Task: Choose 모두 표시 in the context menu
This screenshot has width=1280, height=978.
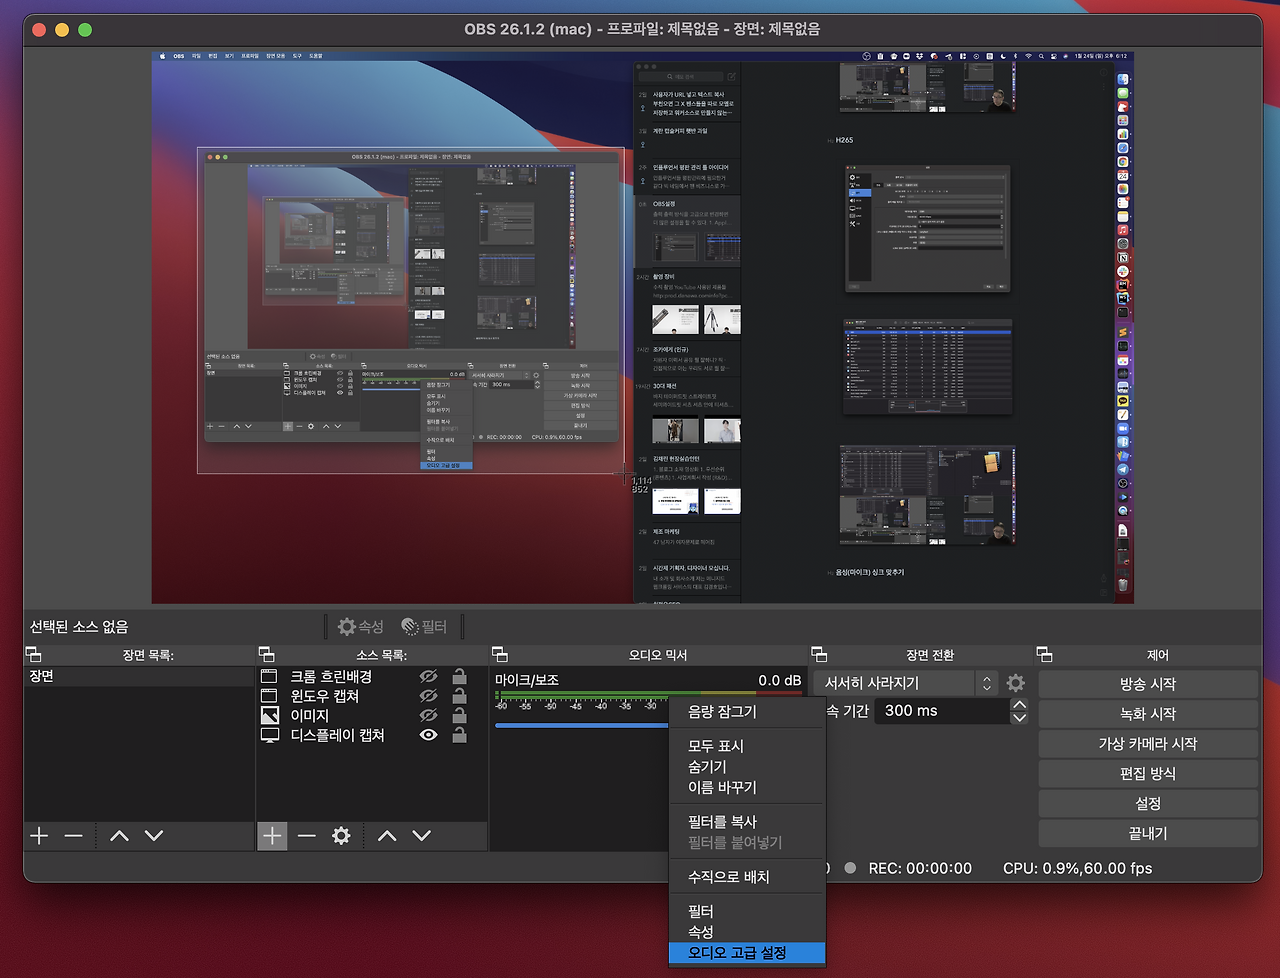Action: (x=747, y=746)
